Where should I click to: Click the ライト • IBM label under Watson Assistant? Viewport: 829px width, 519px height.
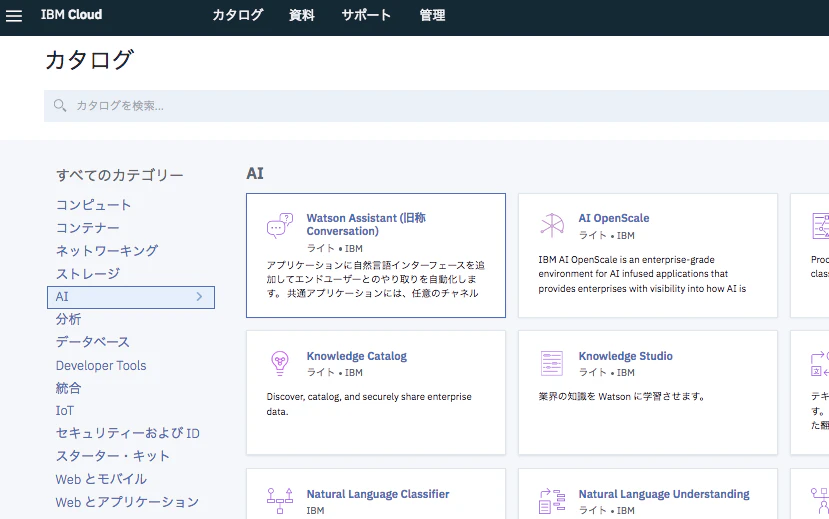pos(335,248)
